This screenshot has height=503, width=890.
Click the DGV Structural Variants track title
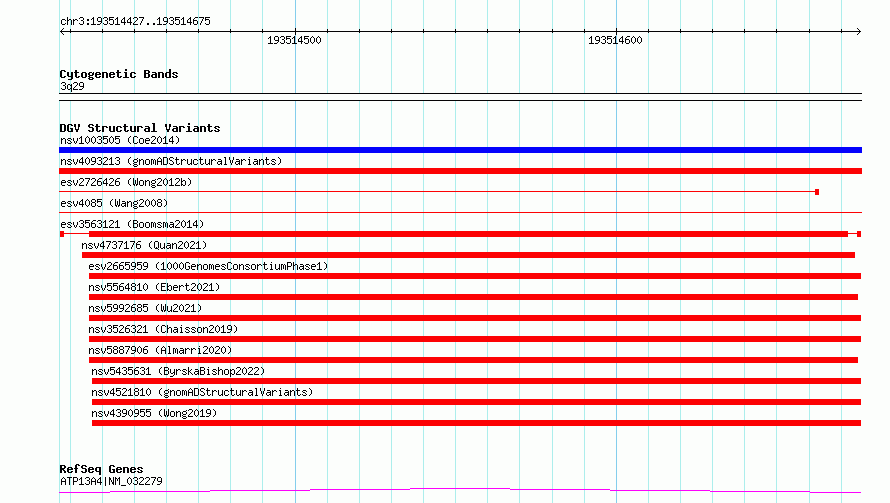tap(140, 128)
